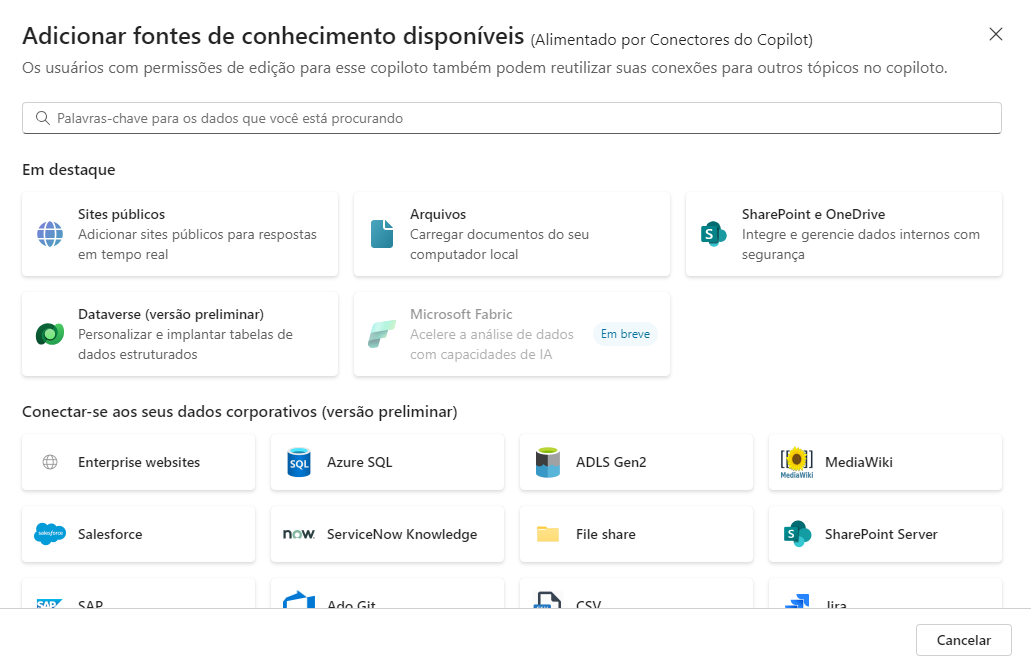Click the Cancelar button
Viewport: 1031px width, 666px height.
click(x=963, y=640)
